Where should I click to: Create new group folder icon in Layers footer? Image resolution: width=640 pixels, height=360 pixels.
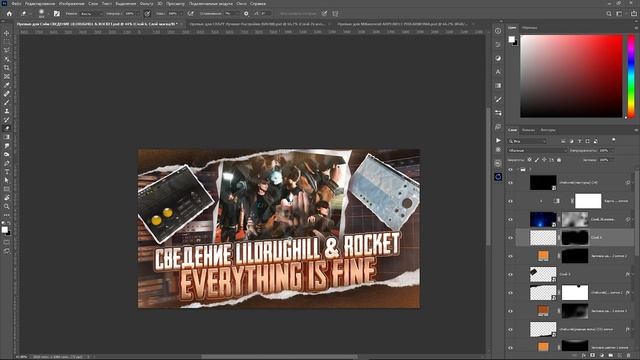pos(611,356)
